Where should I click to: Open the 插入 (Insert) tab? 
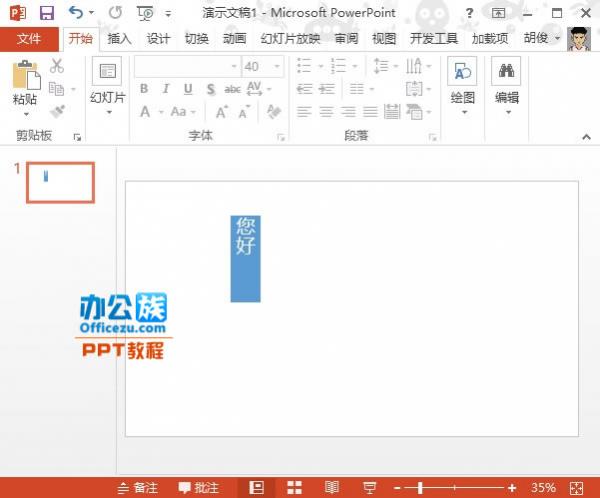click(x=119, y=38)
